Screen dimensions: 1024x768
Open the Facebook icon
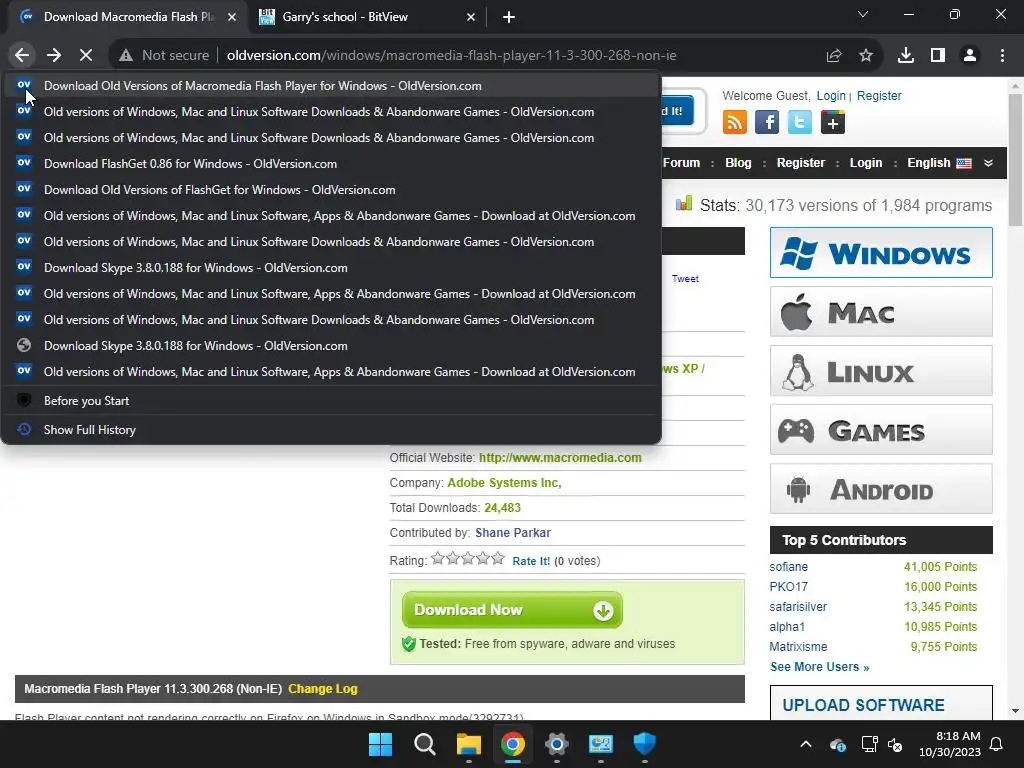767,122
